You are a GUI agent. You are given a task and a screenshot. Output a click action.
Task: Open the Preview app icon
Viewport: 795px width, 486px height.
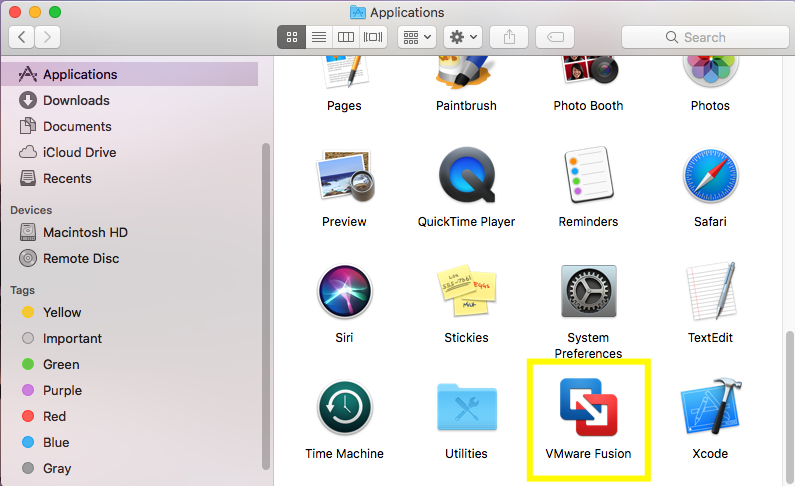(345, 175)
